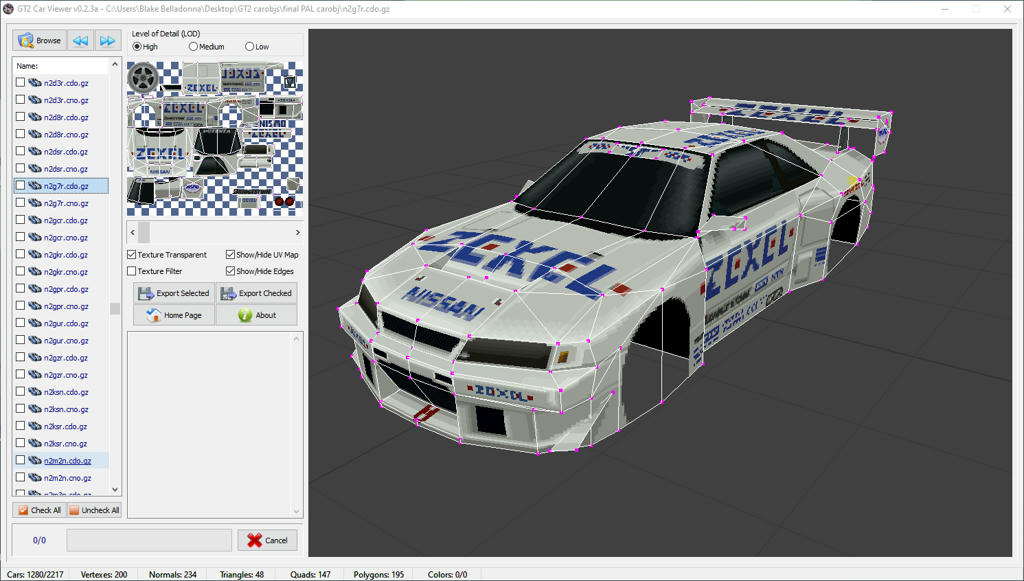The height and width of the screenshot is (581, 1024).
Task: Check the n2d3r.cdo.gz checkbox
Action: [x=20, y=82]
